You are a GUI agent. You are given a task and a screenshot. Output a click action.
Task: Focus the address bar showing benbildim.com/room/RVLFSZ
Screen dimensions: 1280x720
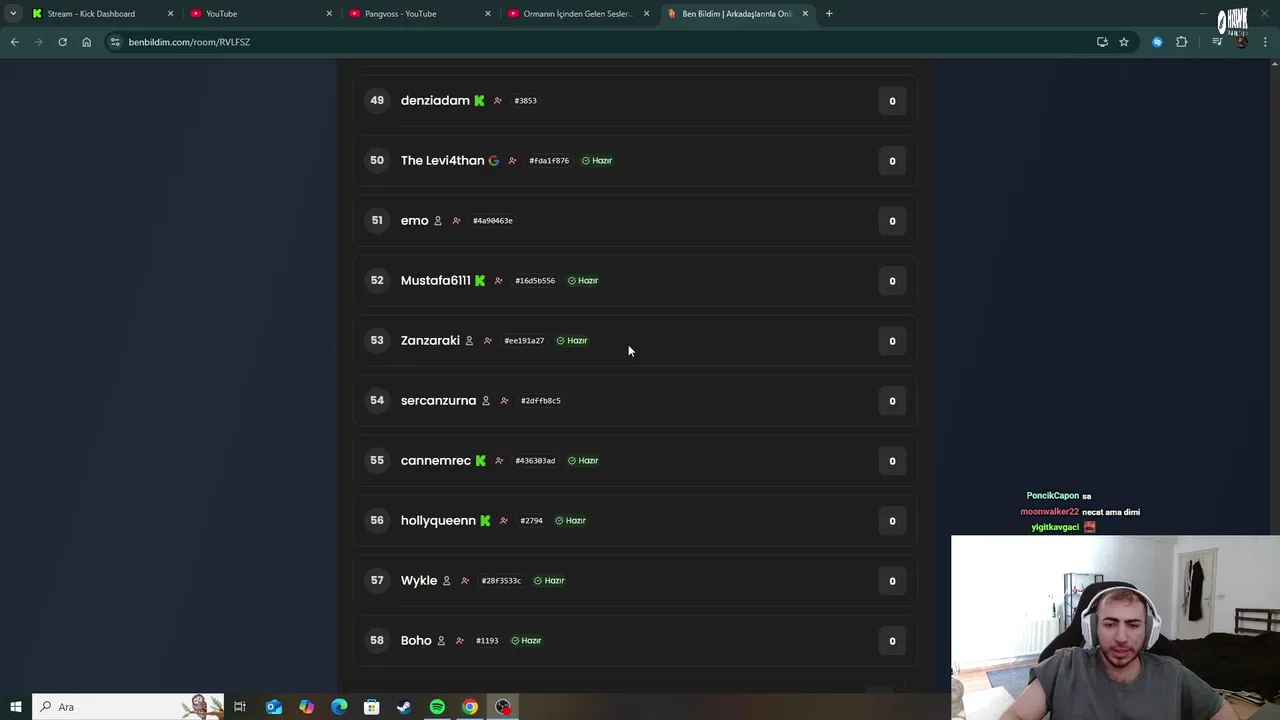[x=600, y=42]
